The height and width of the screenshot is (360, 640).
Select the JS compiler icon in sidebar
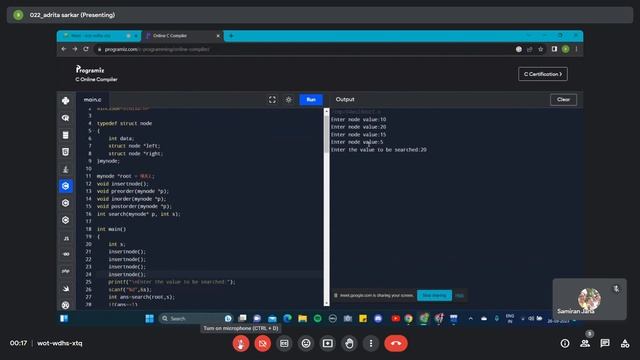click(x=65, y=238)
